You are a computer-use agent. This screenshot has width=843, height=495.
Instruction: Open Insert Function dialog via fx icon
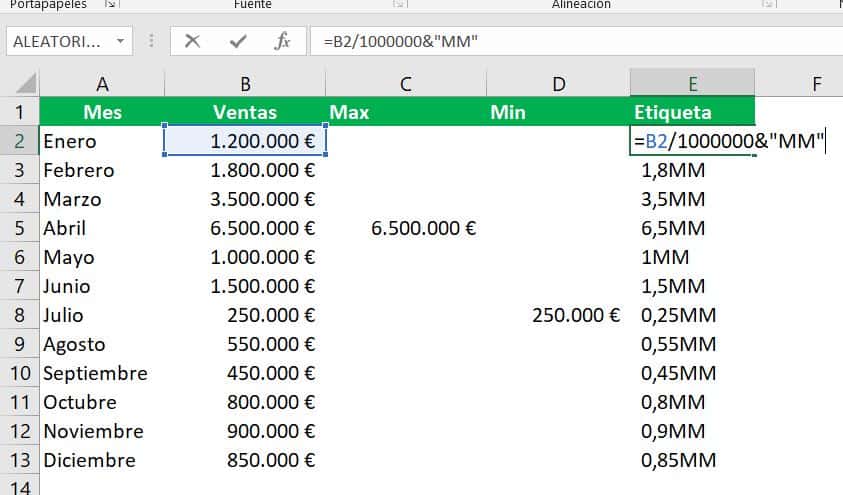(282, 41)
